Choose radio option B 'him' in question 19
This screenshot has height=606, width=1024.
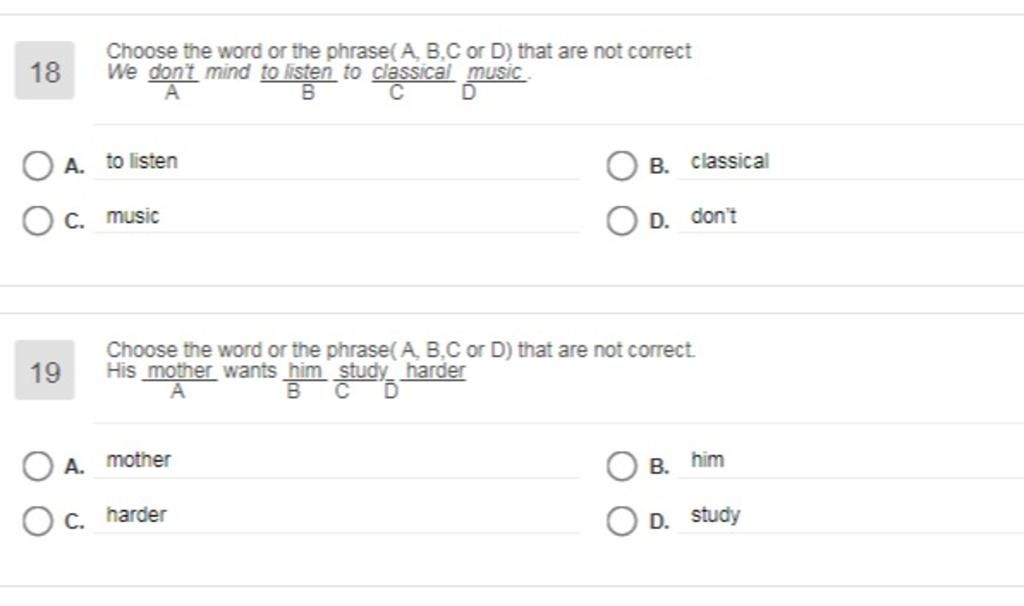(x=621, y=466)
